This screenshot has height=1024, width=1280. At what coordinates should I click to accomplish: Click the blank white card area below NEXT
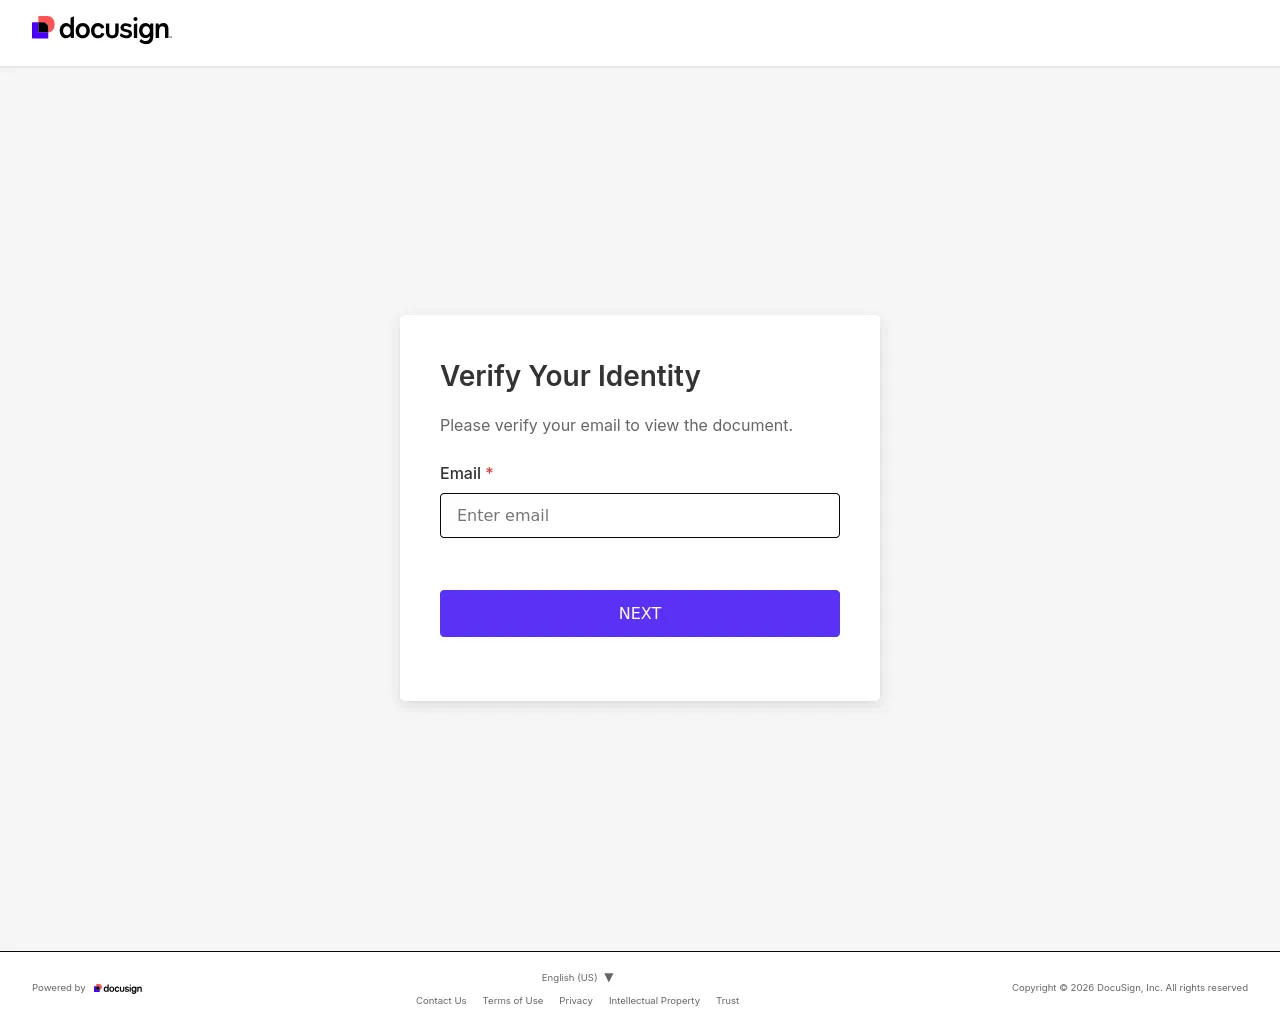[640, 669]
